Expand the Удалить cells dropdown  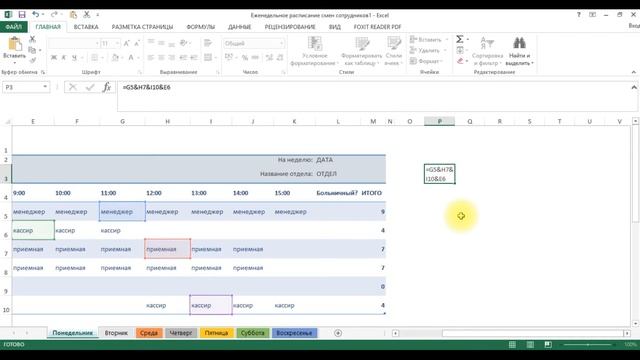pyautogui.click(x=445, y=50)
